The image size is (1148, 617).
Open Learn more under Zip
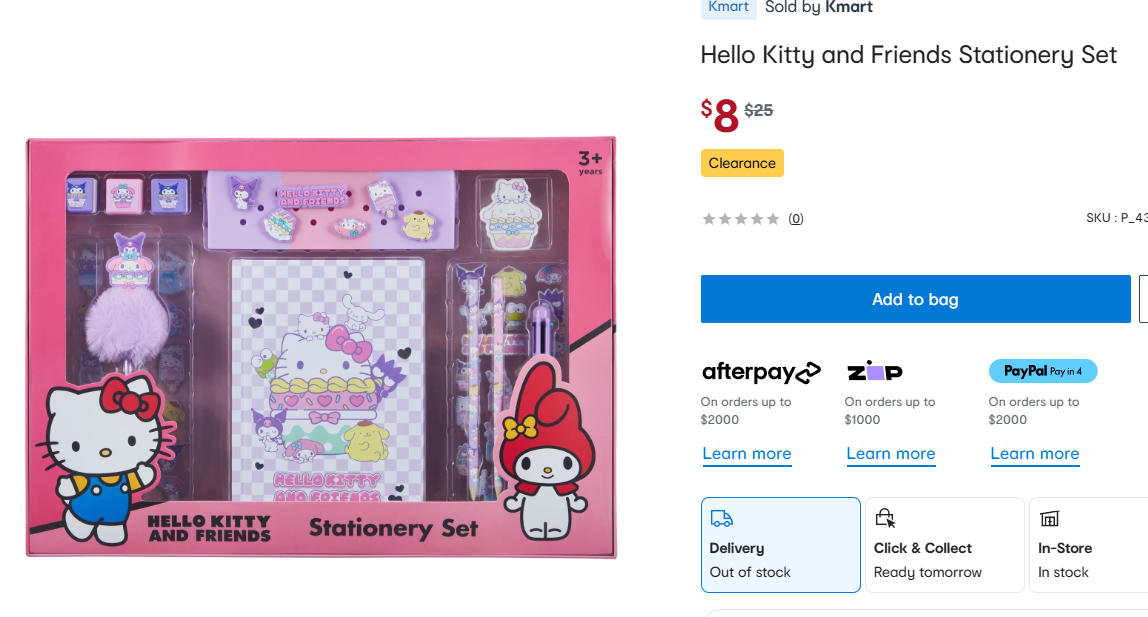pos(890,454)
